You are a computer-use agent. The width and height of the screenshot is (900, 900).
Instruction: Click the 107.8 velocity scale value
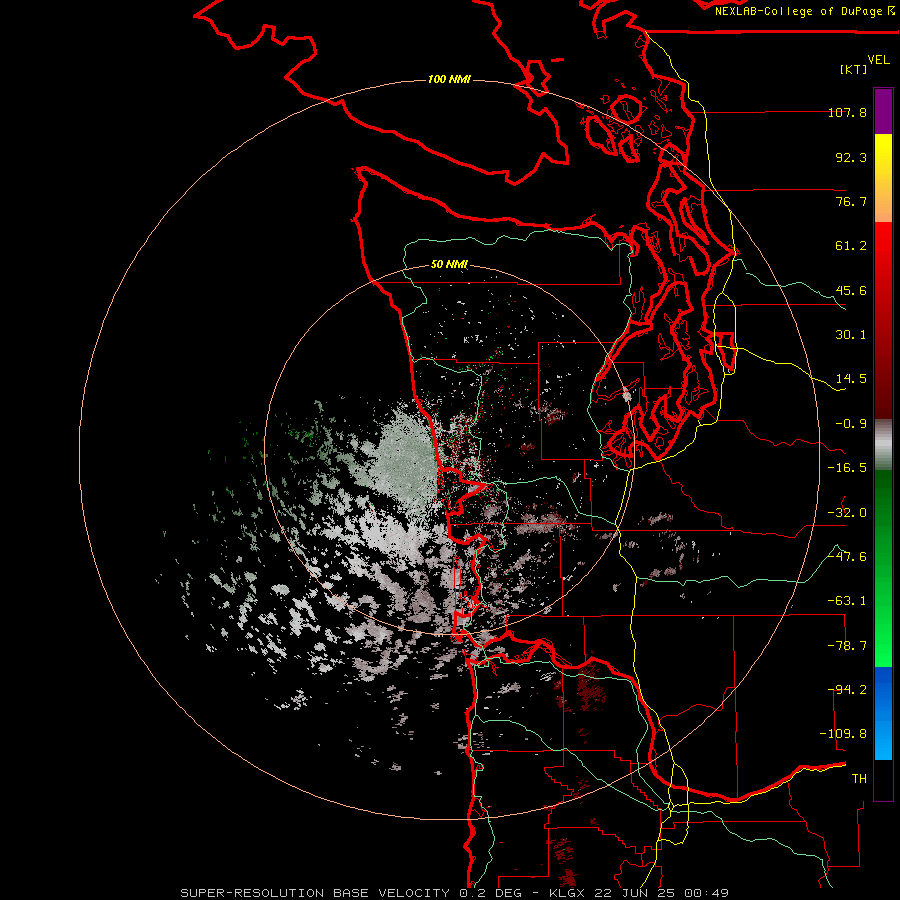pos(847,113)
